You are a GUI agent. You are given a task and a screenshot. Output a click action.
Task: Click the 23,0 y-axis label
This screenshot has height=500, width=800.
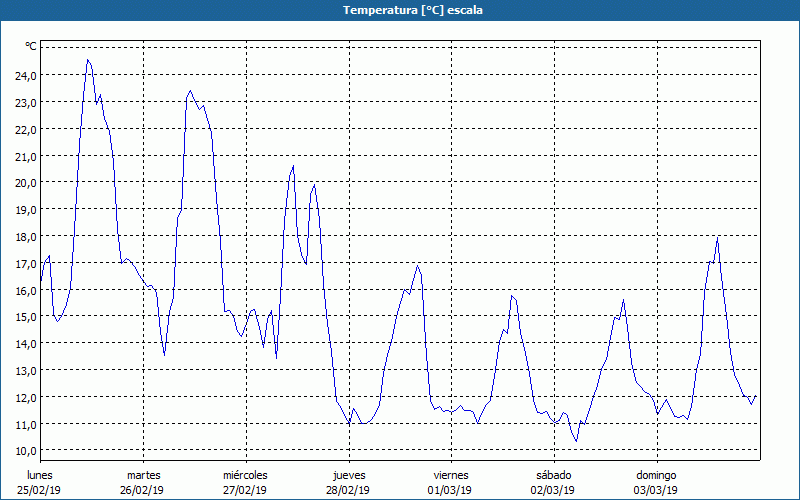[x=26, y=103]
